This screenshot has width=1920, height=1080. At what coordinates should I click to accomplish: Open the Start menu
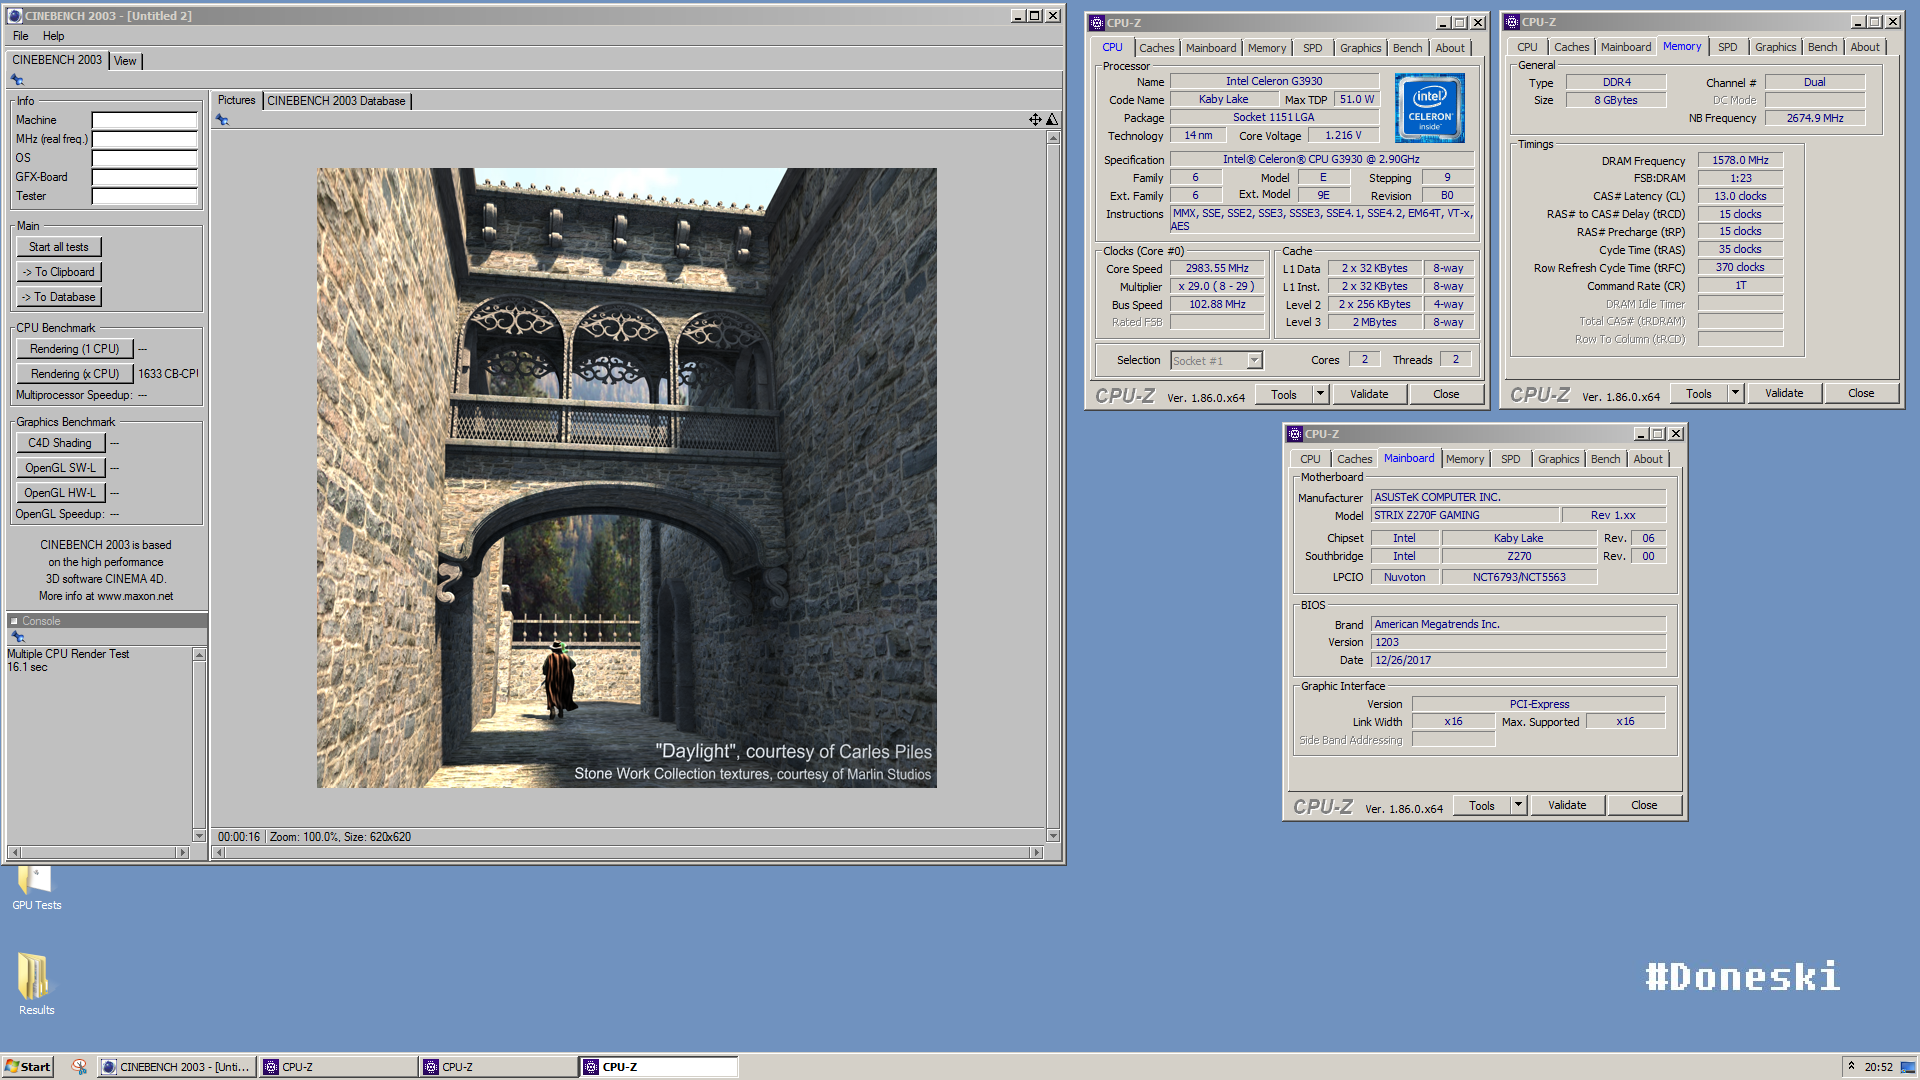27,1067
